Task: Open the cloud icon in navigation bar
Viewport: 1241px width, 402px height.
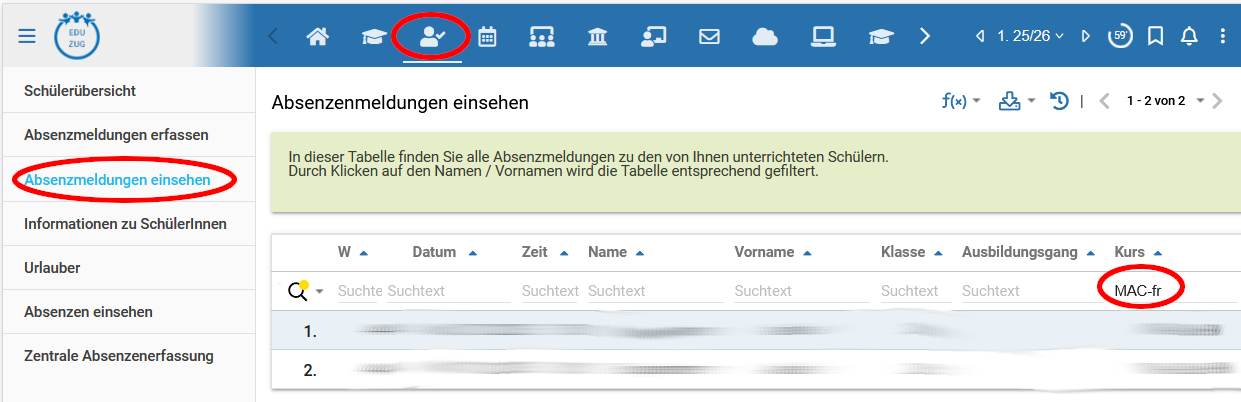Action: (765, 37)
